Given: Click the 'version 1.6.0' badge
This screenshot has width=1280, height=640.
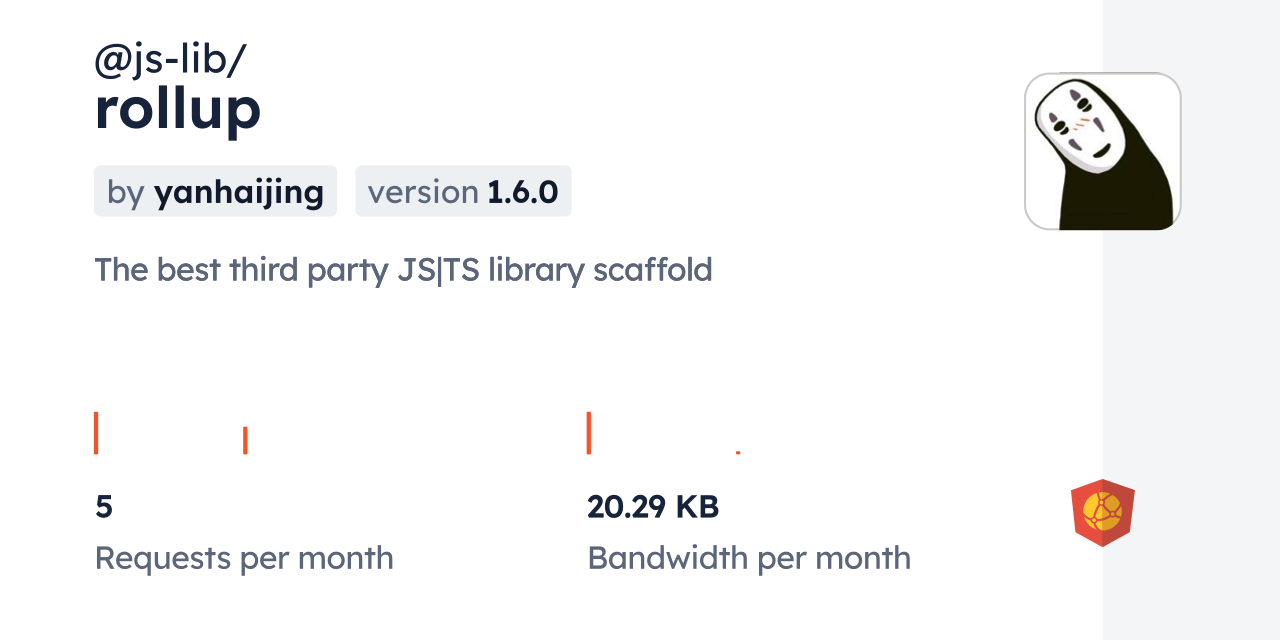Looking at the screenshot, I should tap(463, 191).
